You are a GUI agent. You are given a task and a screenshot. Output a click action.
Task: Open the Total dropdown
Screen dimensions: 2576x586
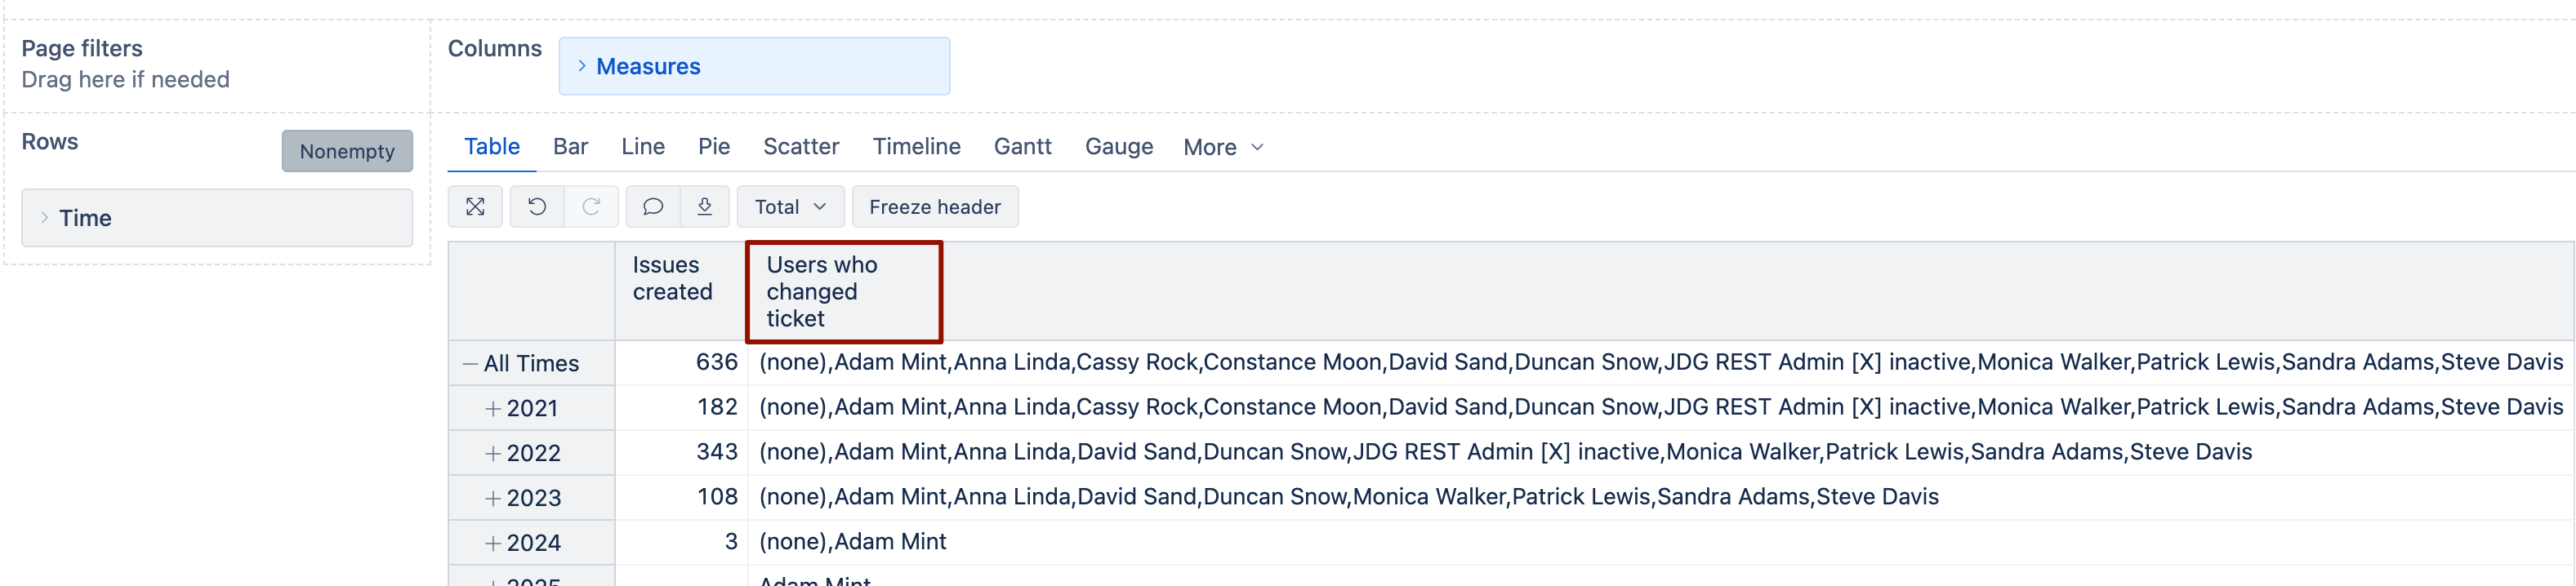[x=790, y=207]
